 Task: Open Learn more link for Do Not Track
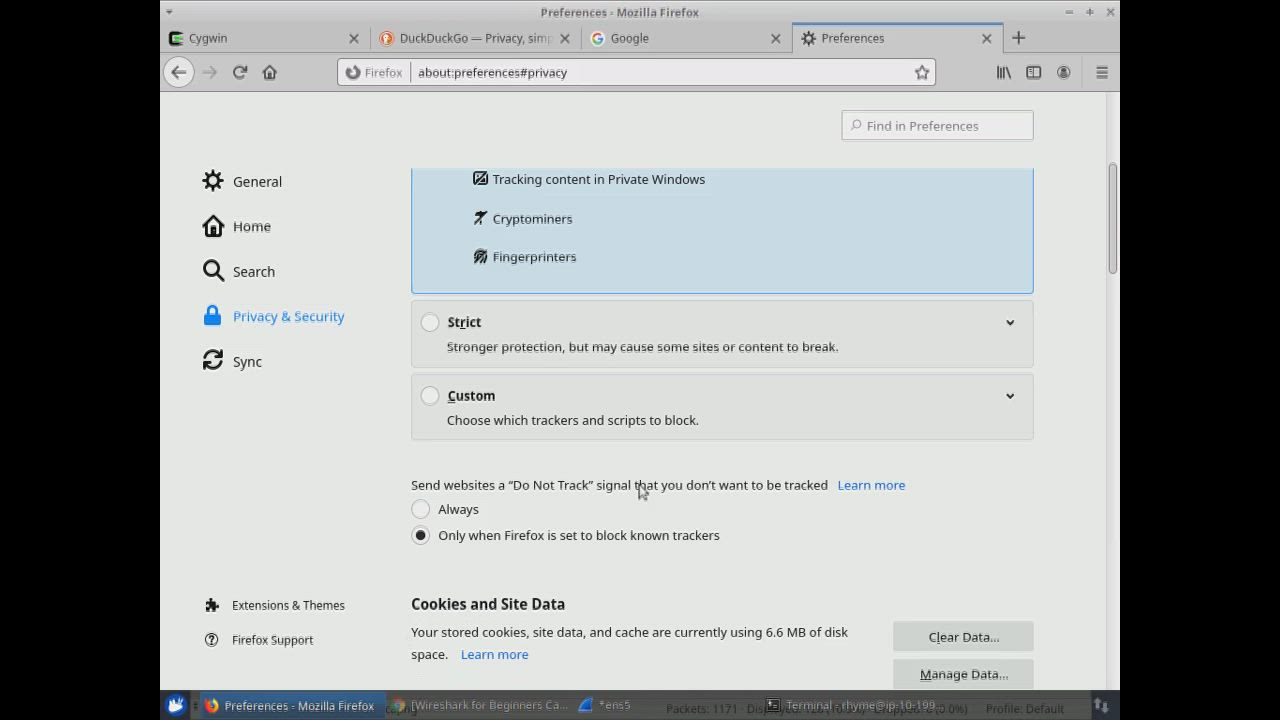coord(871,485)
